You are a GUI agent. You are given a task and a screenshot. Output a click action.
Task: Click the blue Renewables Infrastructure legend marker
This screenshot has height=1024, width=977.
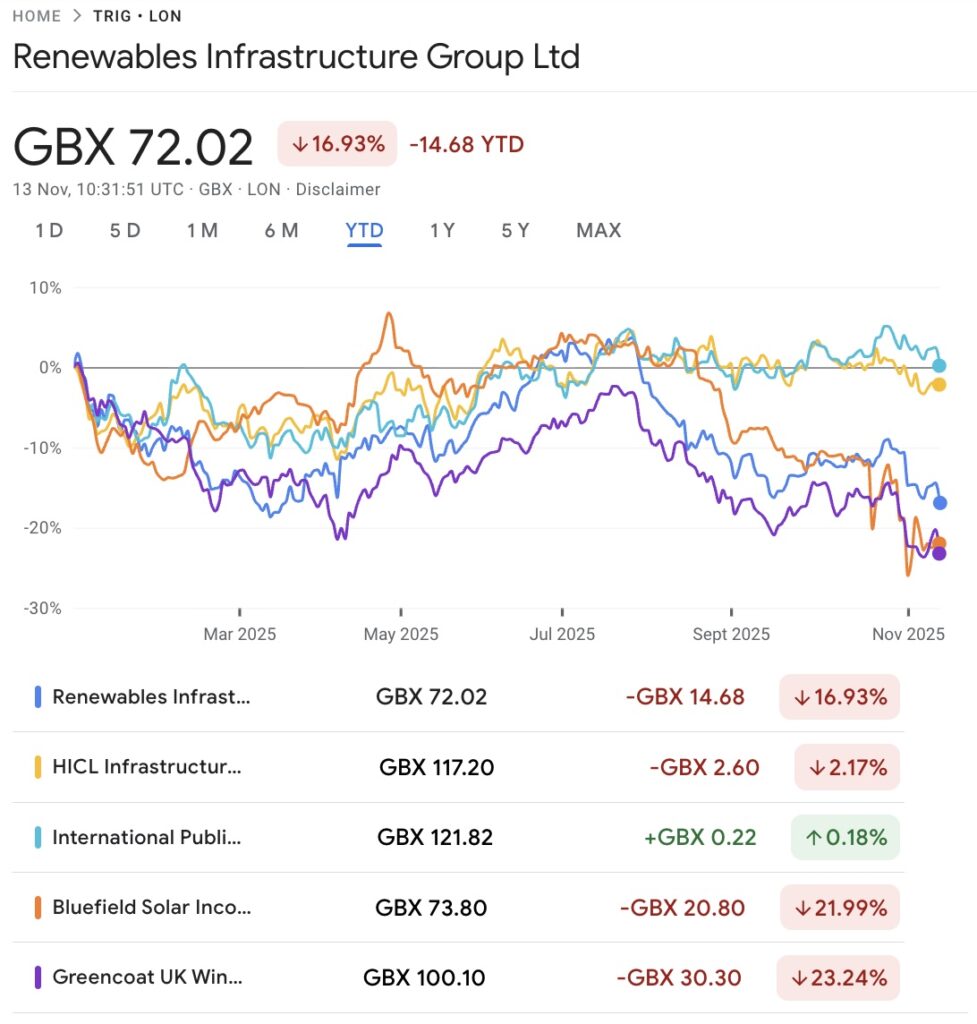[40, 697]
